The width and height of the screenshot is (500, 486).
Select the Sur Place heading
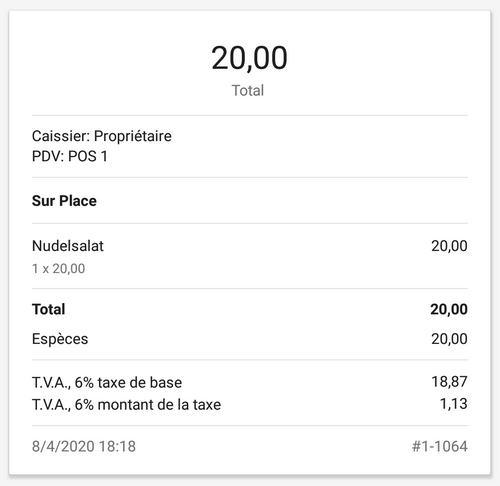pos(64,201)
